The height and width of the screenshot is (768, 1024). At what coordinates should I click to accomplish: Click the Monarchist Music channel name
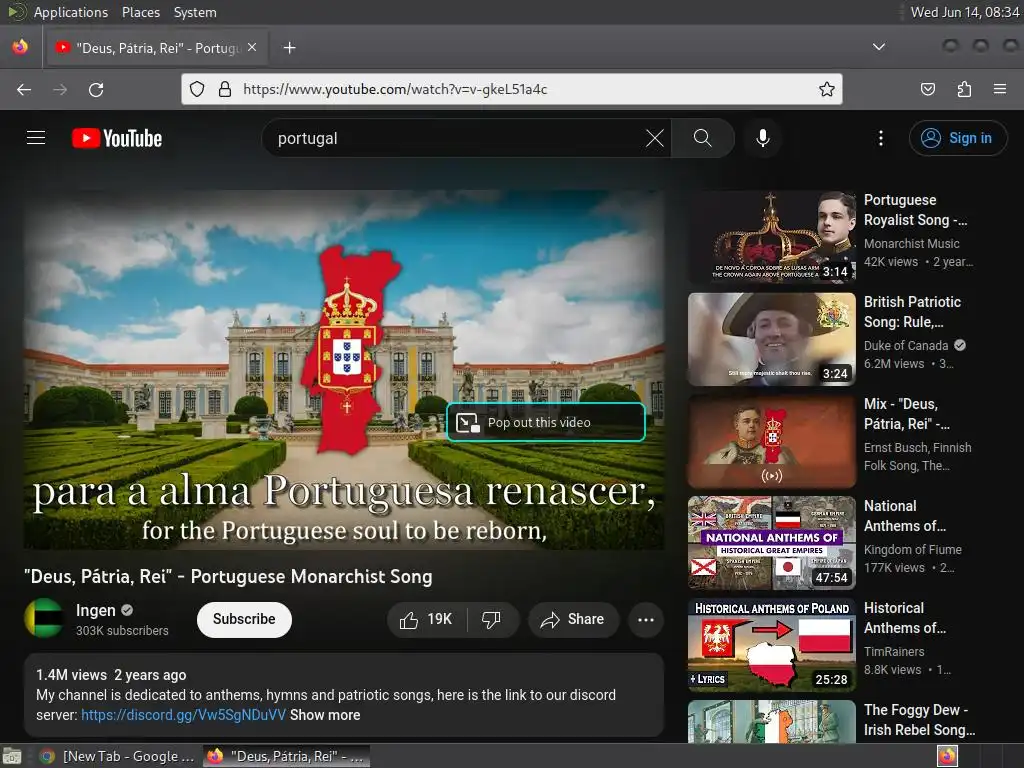912,244
